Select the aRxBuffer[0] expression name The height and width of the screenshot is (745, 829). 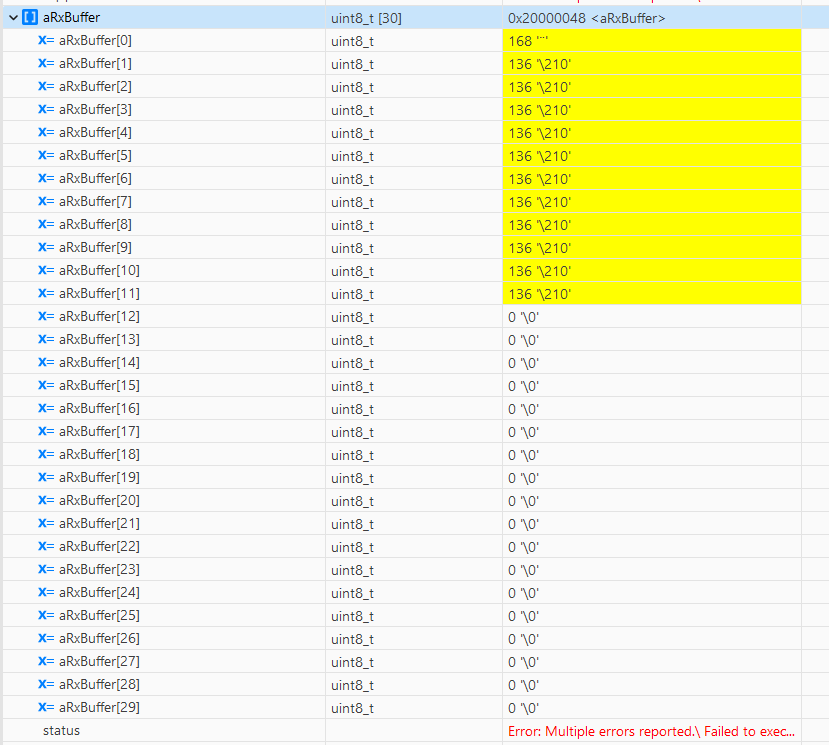95,40
